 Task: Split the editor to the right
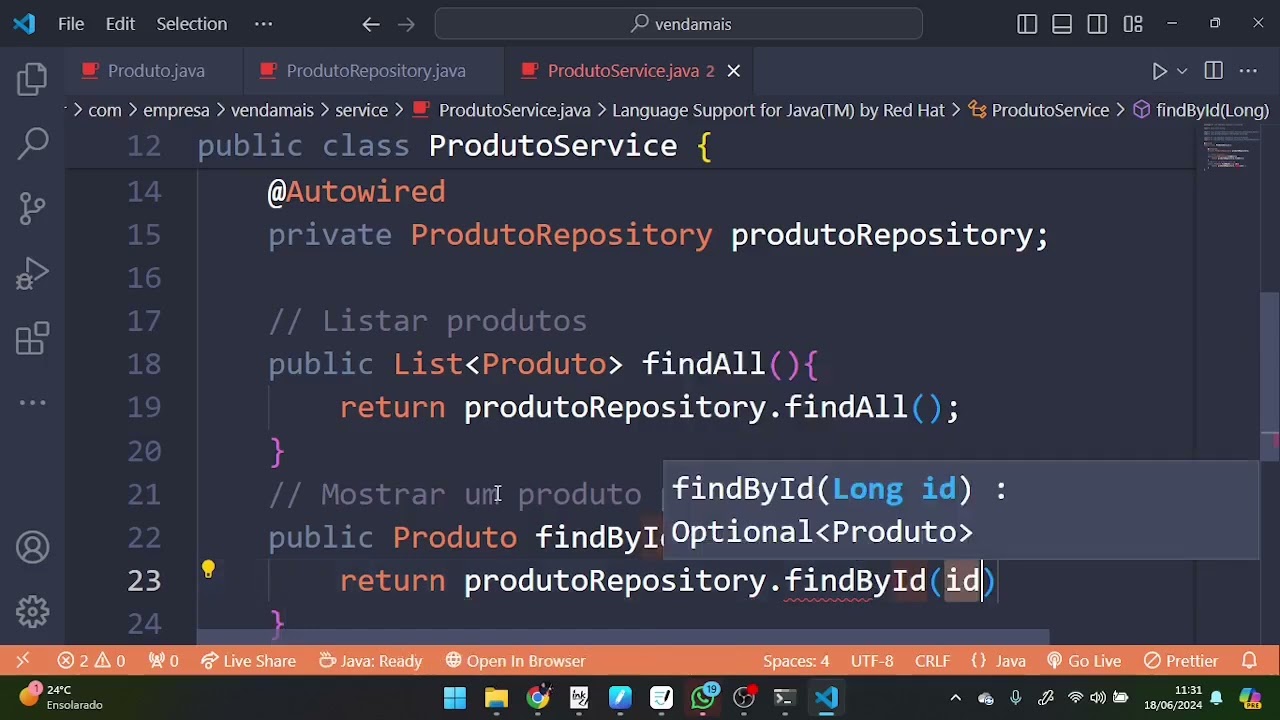click(1213, 71)
